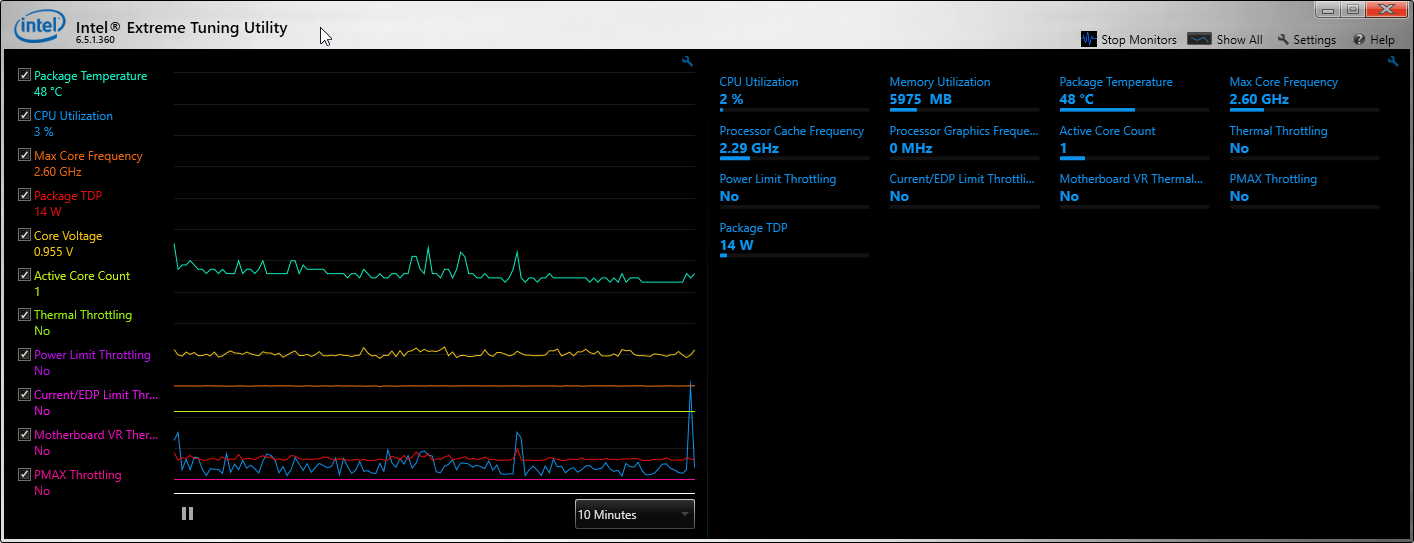Toggle Package TDP checkbox

click(x=24, y=195)
